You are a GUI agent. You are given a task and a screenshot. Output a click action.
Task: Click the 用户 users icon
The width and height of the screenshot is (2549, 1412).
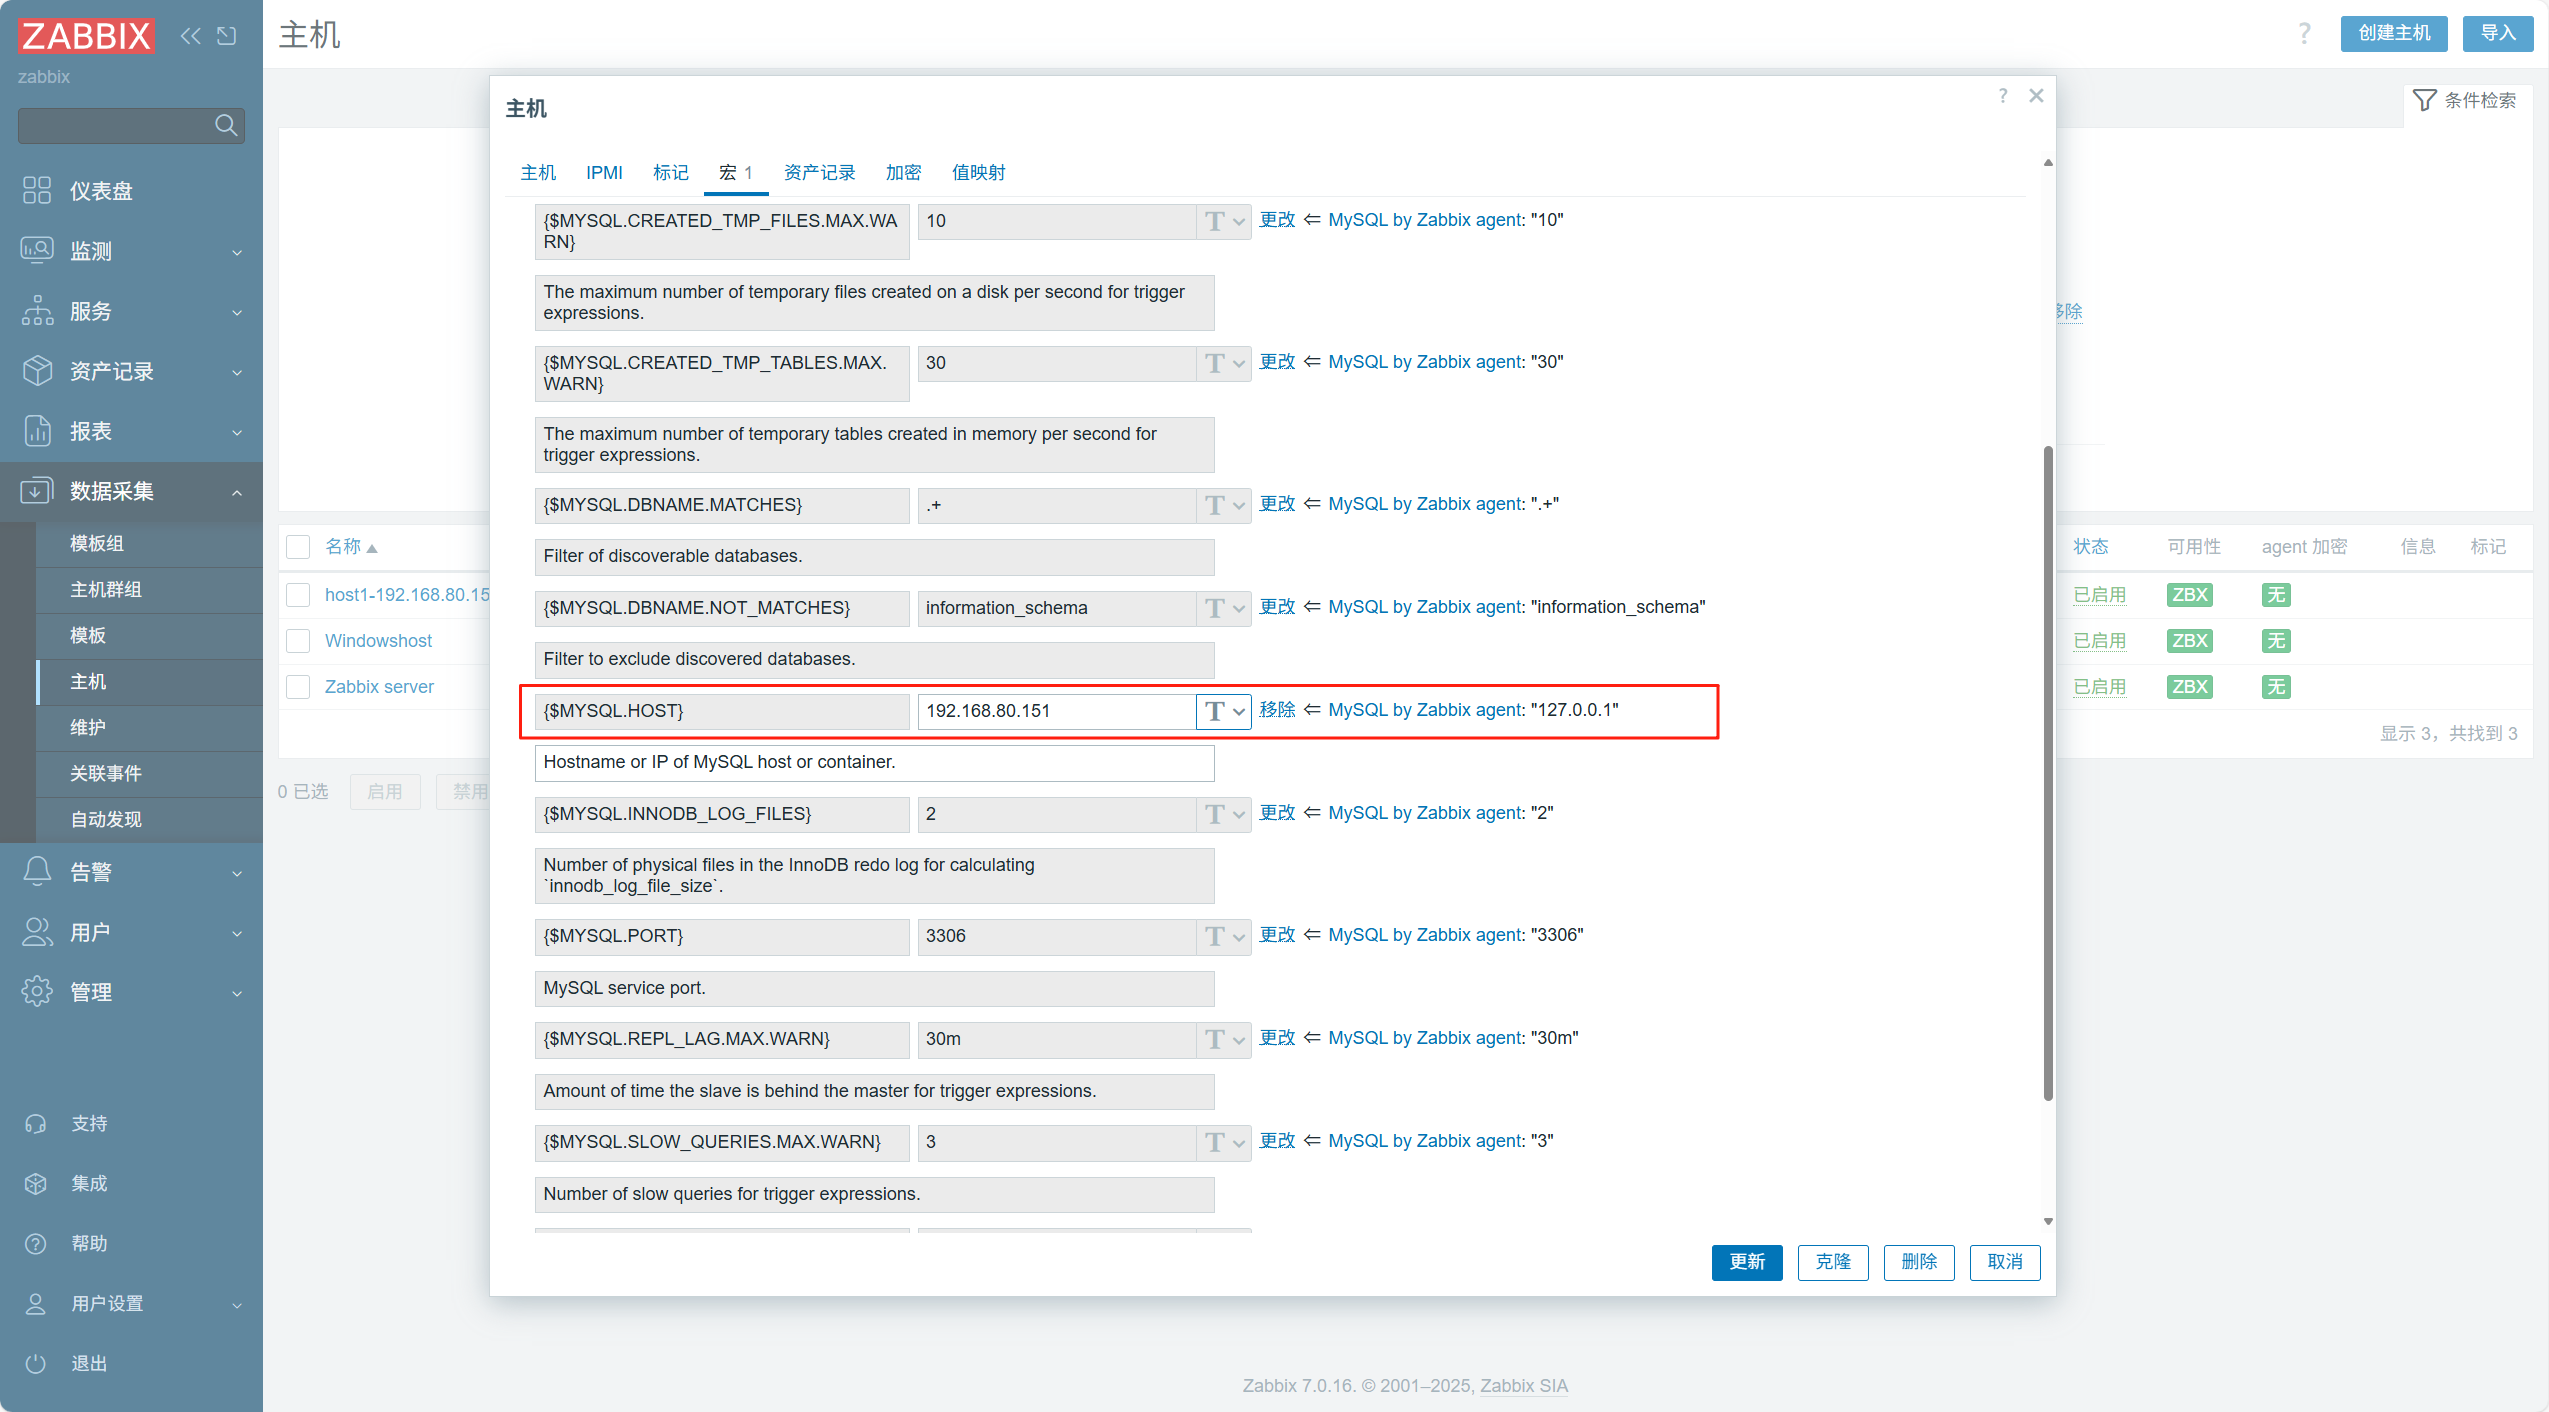(x=37, y=932)
